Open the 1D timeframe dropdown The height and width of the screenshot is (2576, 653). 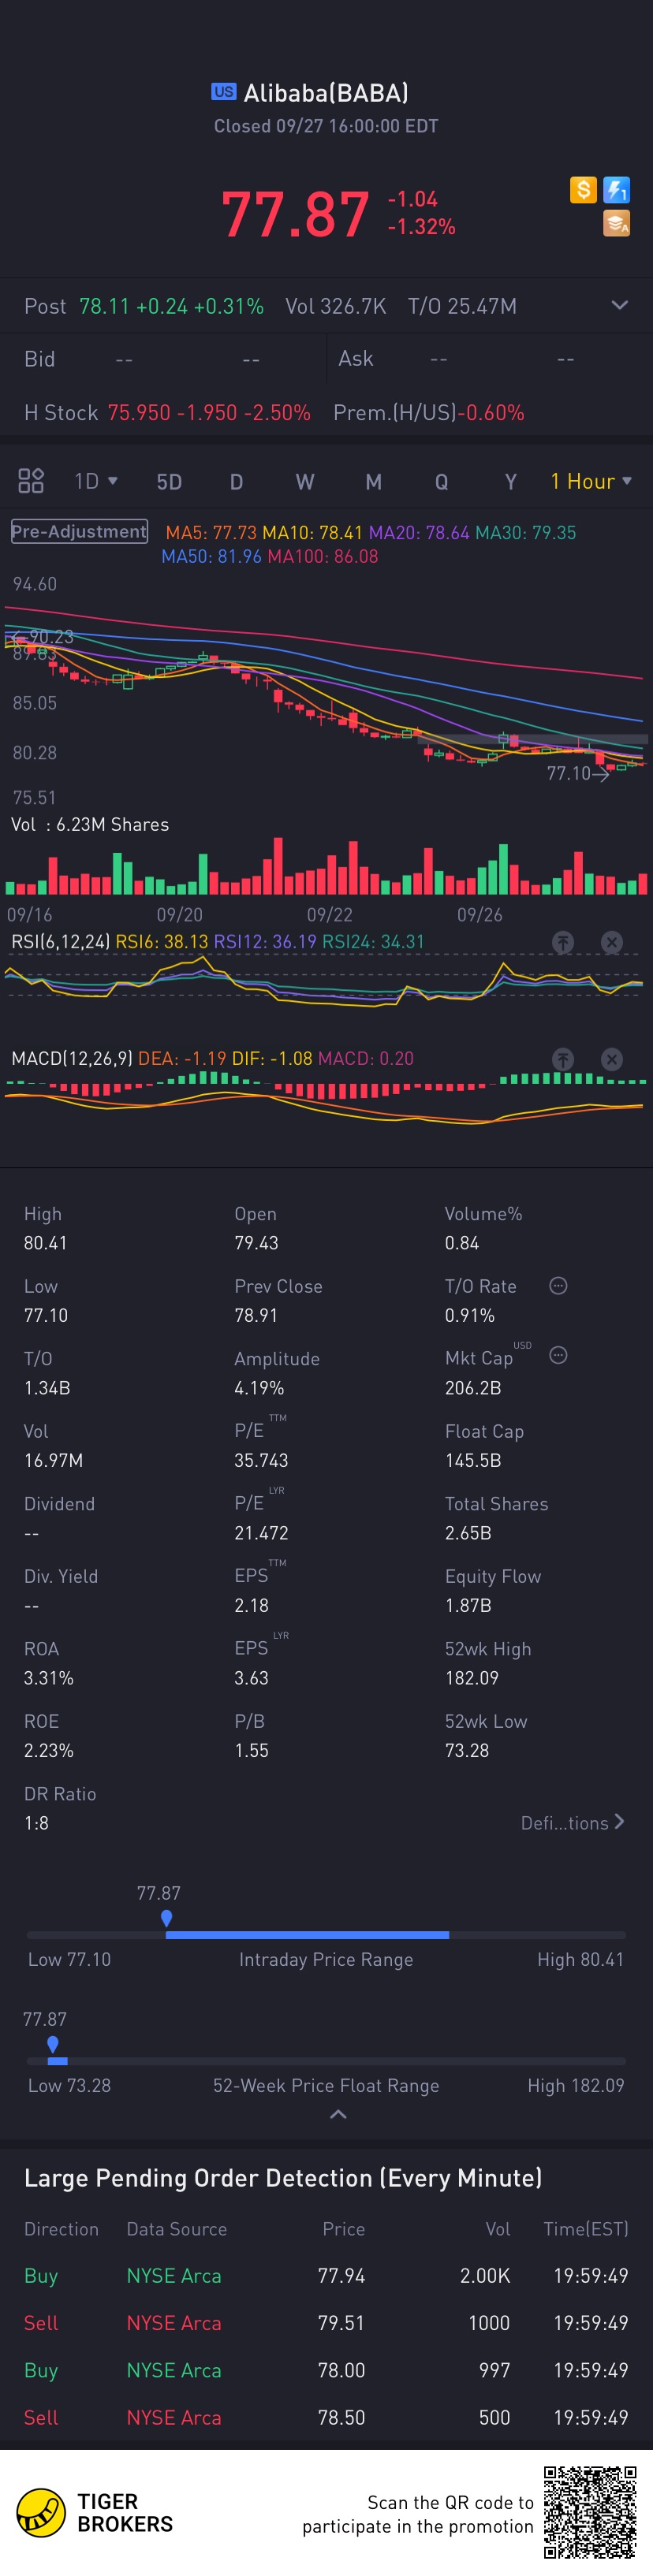point(96,481)
